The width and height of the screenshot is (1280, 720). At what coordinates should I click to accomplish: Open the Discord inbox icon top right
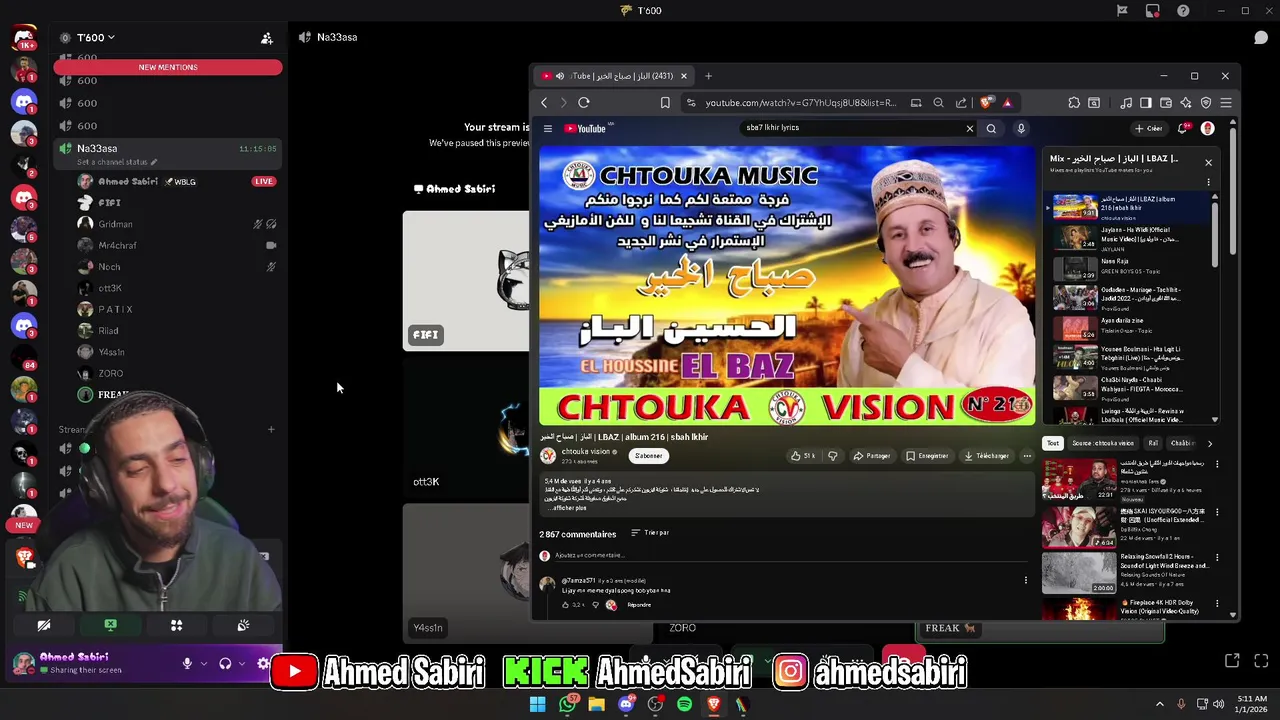1153,11
